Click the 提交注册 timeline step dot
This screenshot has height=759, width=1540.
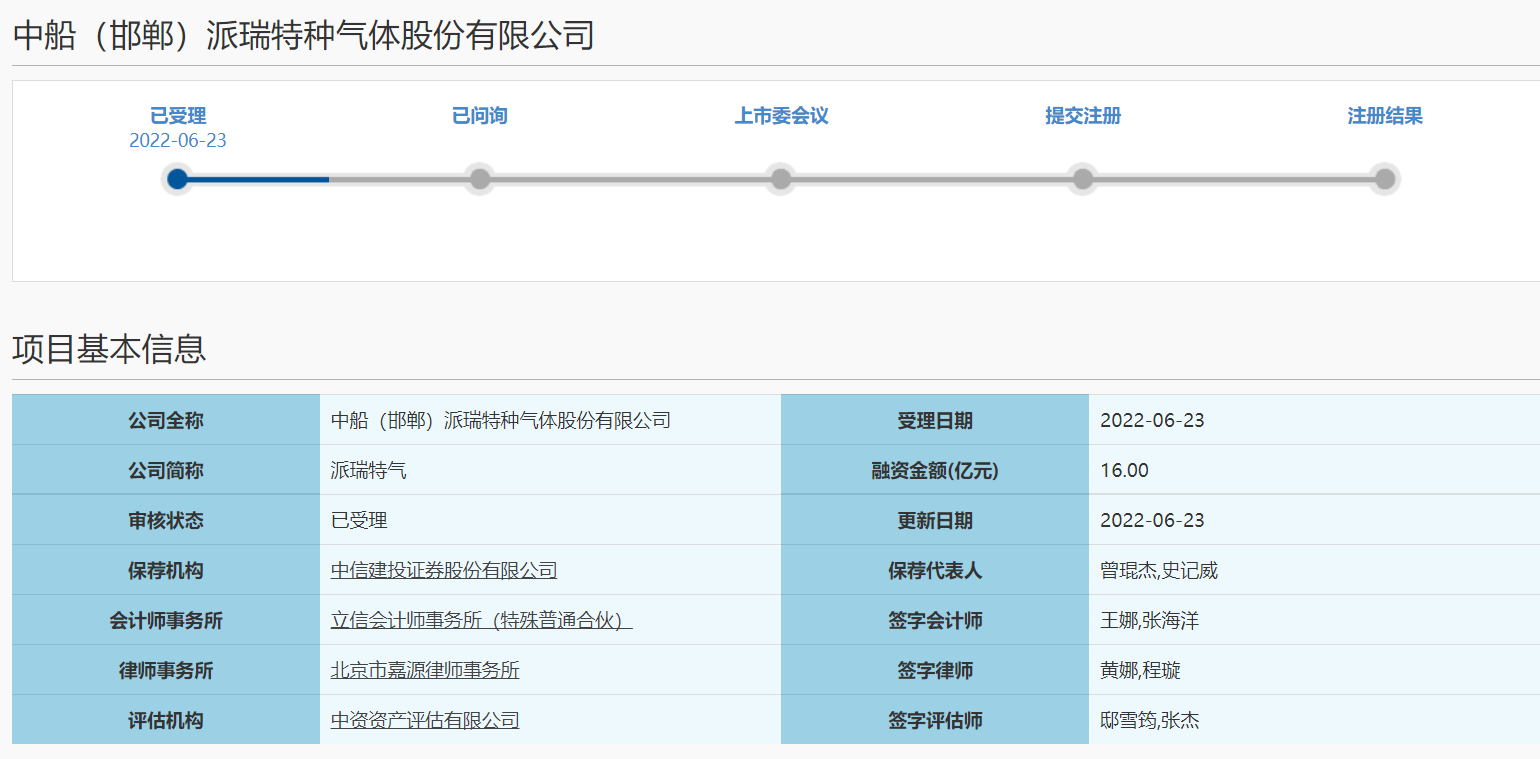(1083, 179)
